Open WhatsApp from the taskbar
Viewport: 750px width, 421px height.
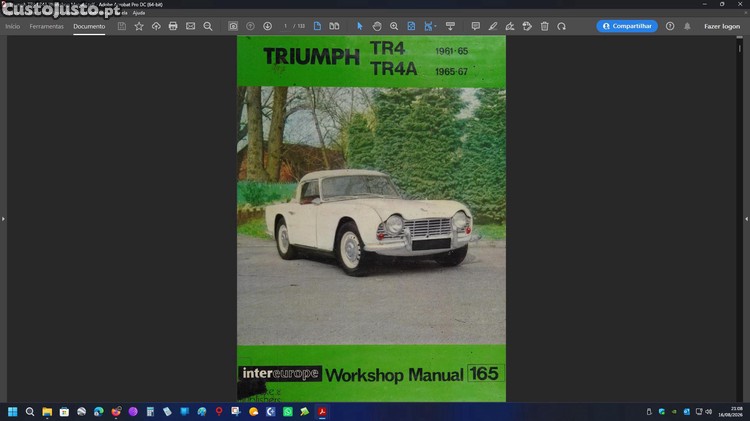click(287, 411)
